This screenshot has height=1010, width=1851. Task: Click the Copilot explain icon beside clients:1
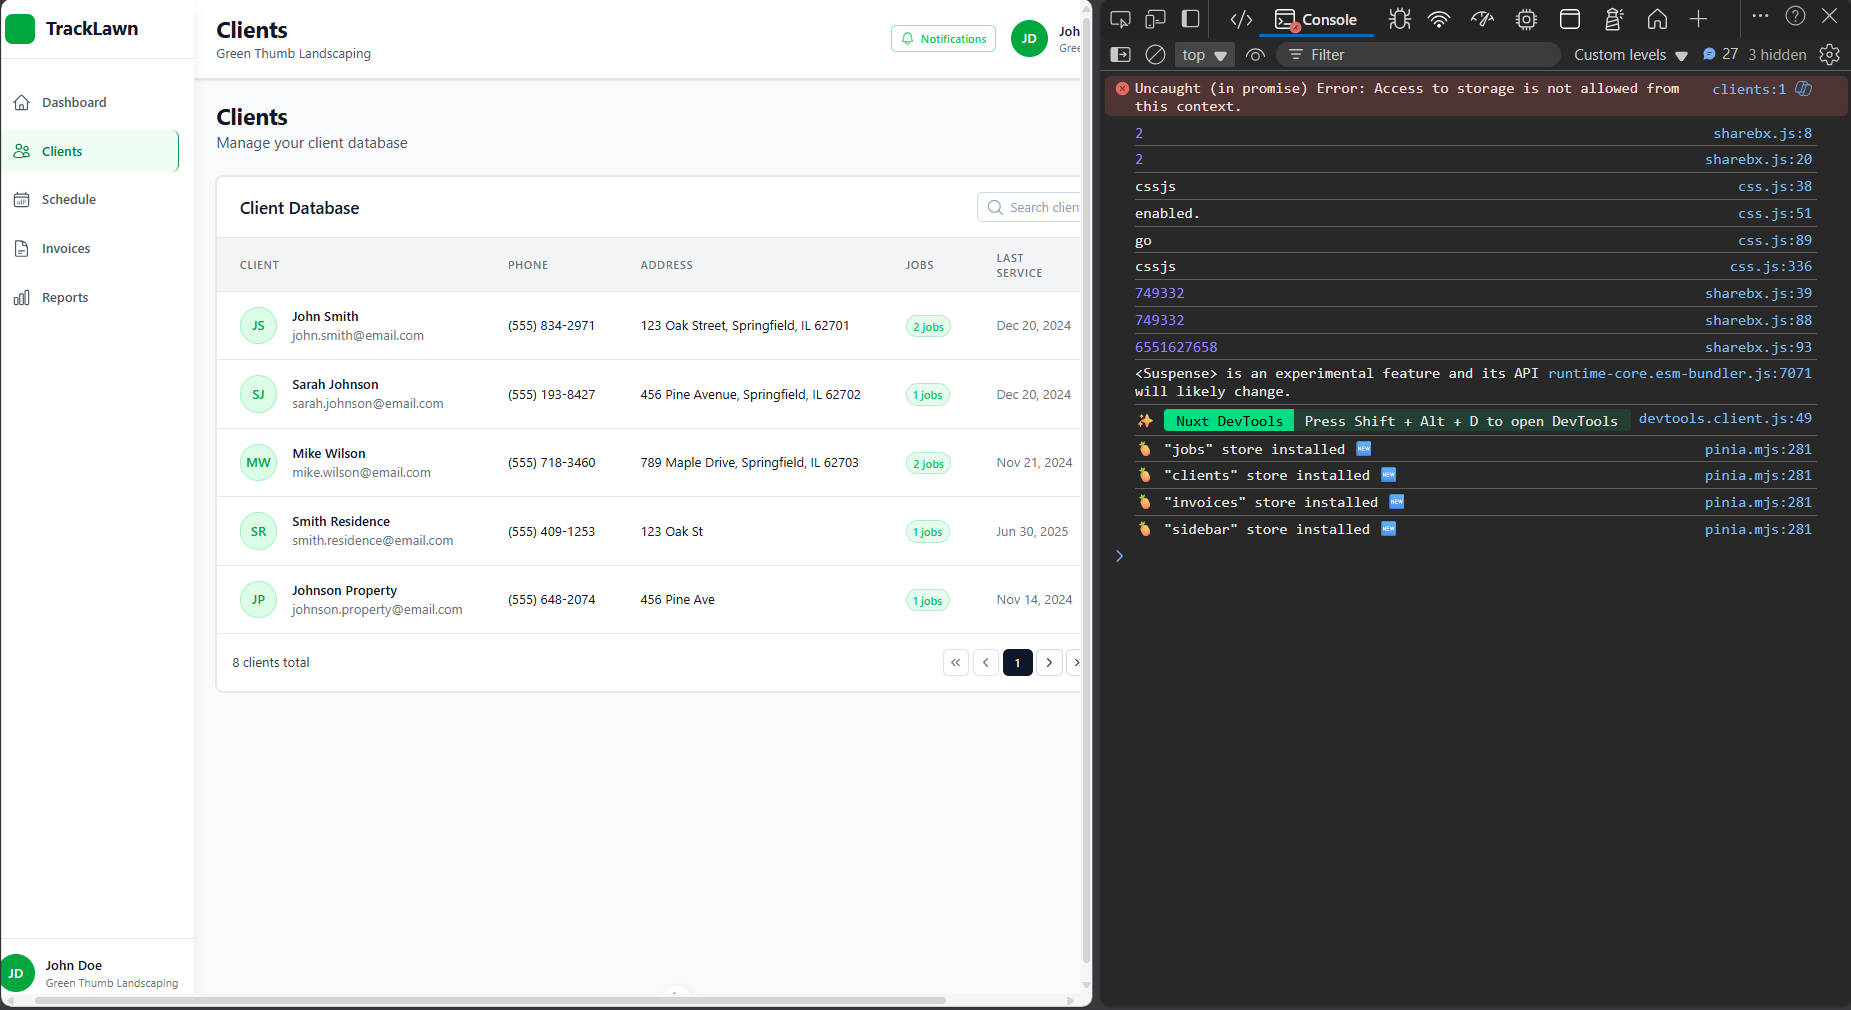(1804, 88)
